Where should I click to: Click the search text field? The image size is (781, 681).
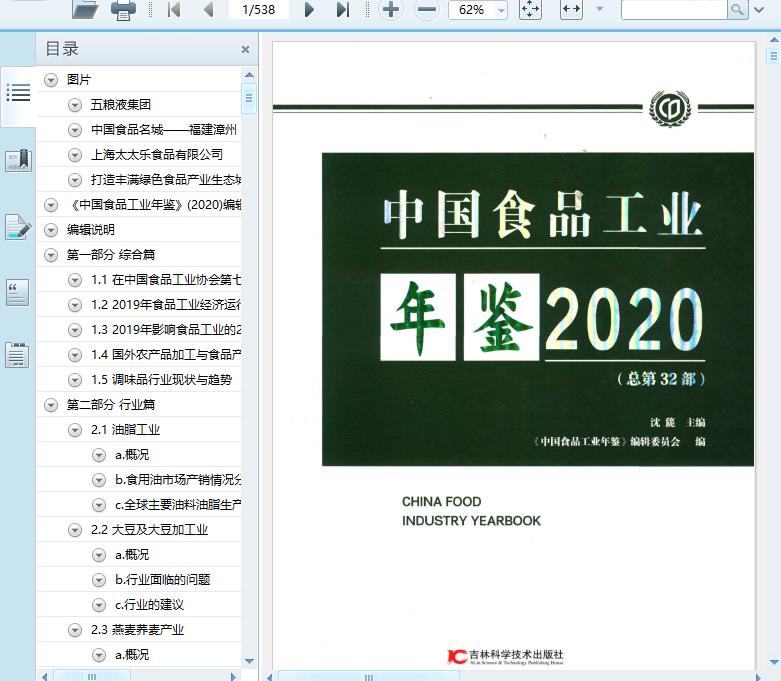click(674, 9)
